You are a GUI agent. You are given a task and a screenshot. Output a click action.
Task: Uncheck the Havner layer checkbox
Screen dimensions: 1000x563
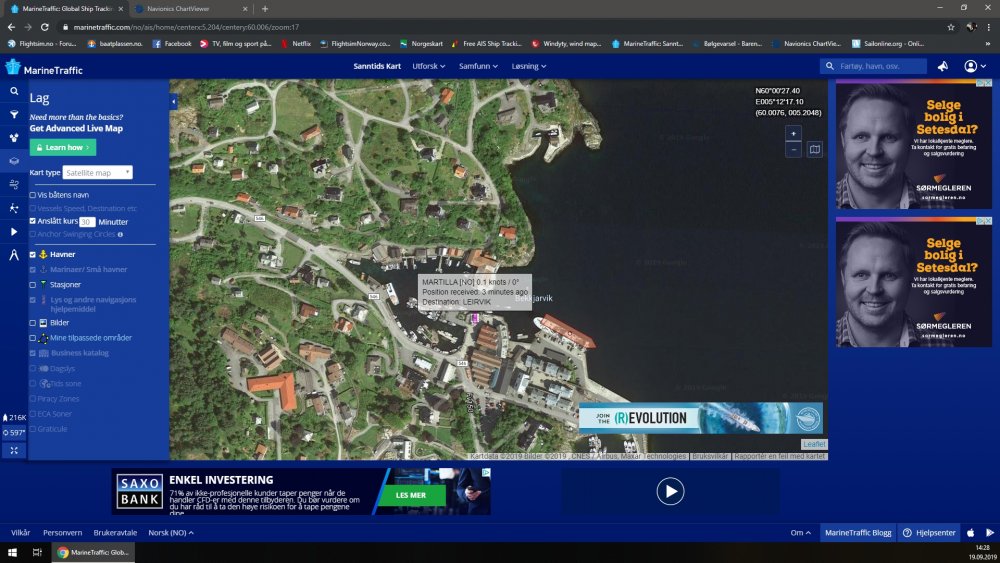[x=33, y=254]
